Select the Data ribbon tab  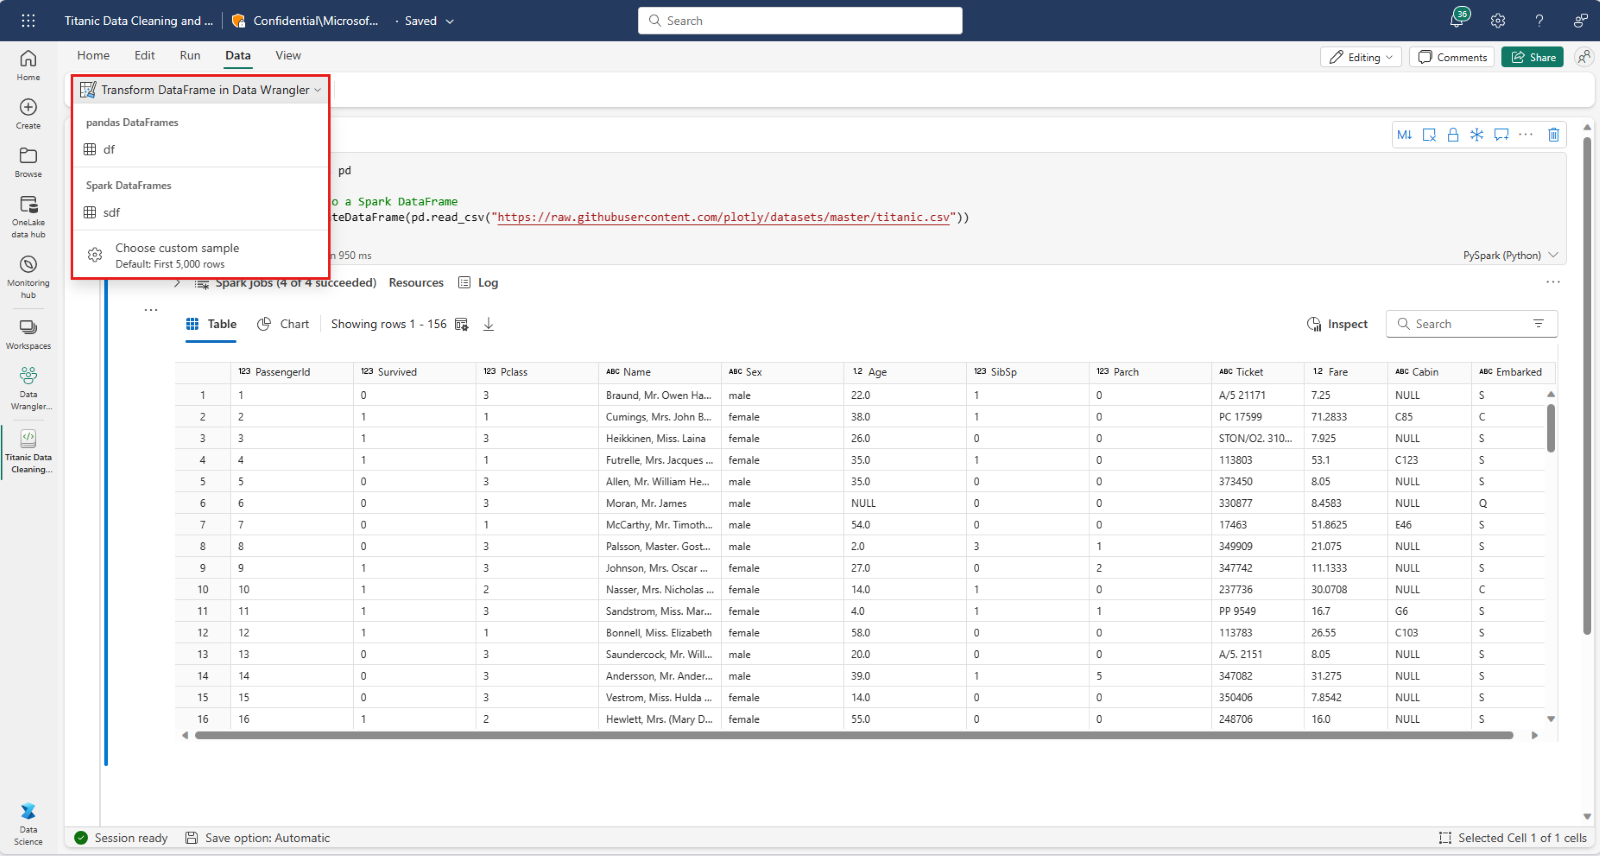(238, 55)
